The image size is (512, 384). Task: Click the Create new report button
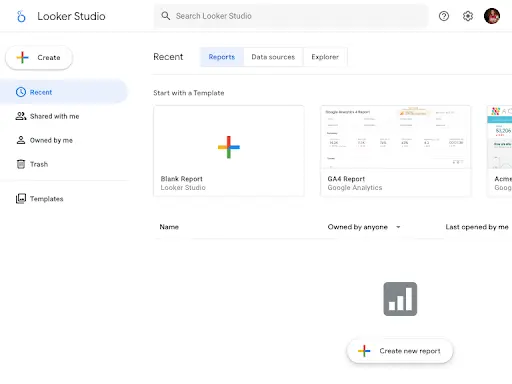point(400,351)
